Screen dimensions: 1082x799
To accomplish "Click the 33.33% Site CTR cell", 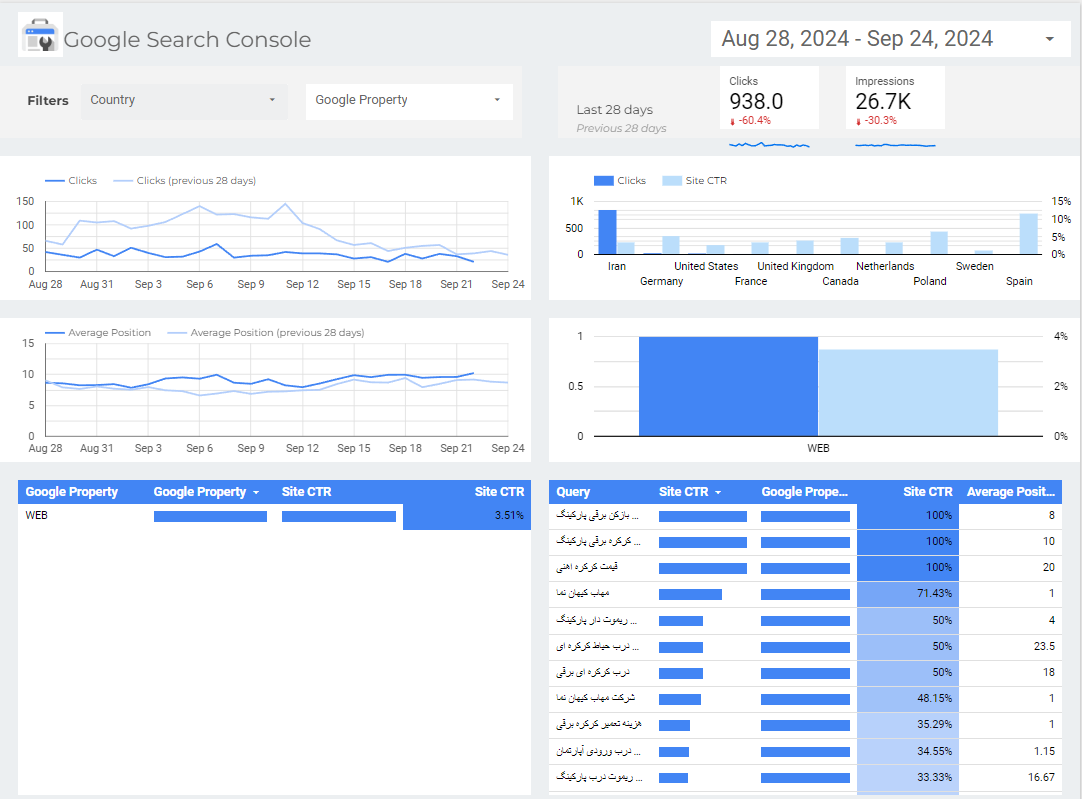I will 908,777.
